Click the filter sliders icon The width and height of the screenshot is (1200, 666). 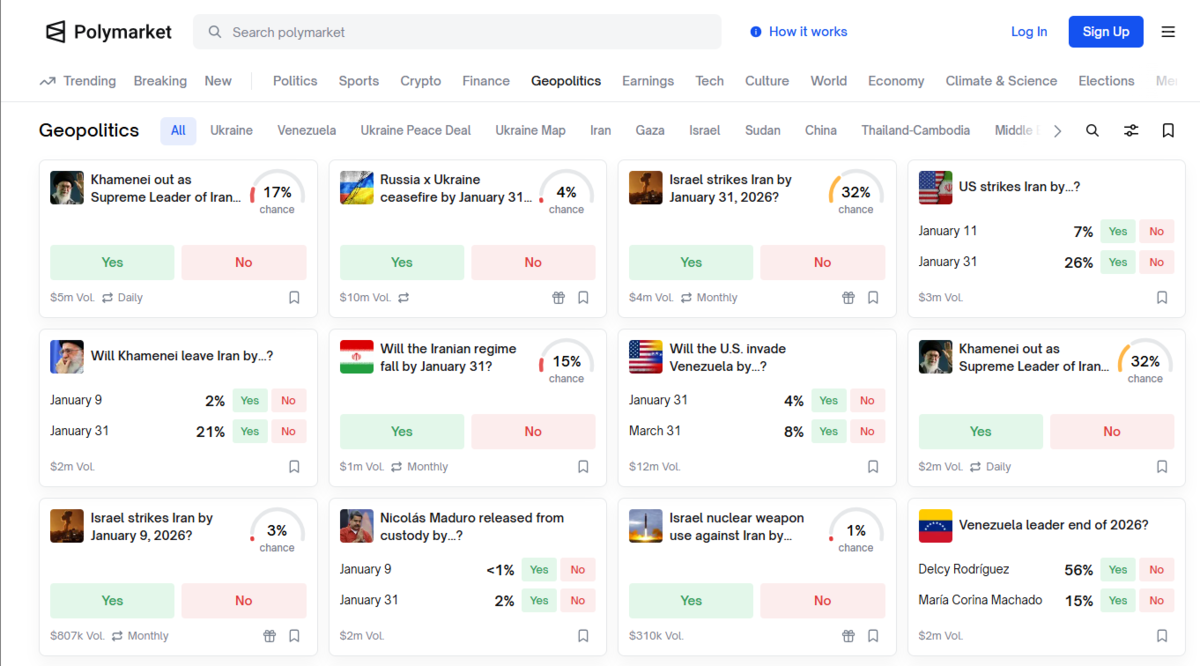[1131, 131]
